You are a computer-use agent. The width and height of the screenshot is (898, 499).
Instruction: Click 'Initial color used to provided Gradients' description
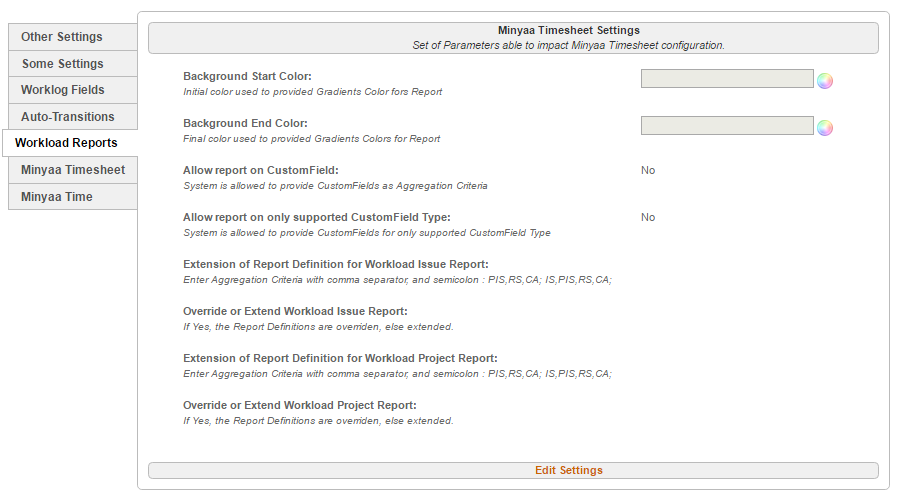click(x=313, y=92)
